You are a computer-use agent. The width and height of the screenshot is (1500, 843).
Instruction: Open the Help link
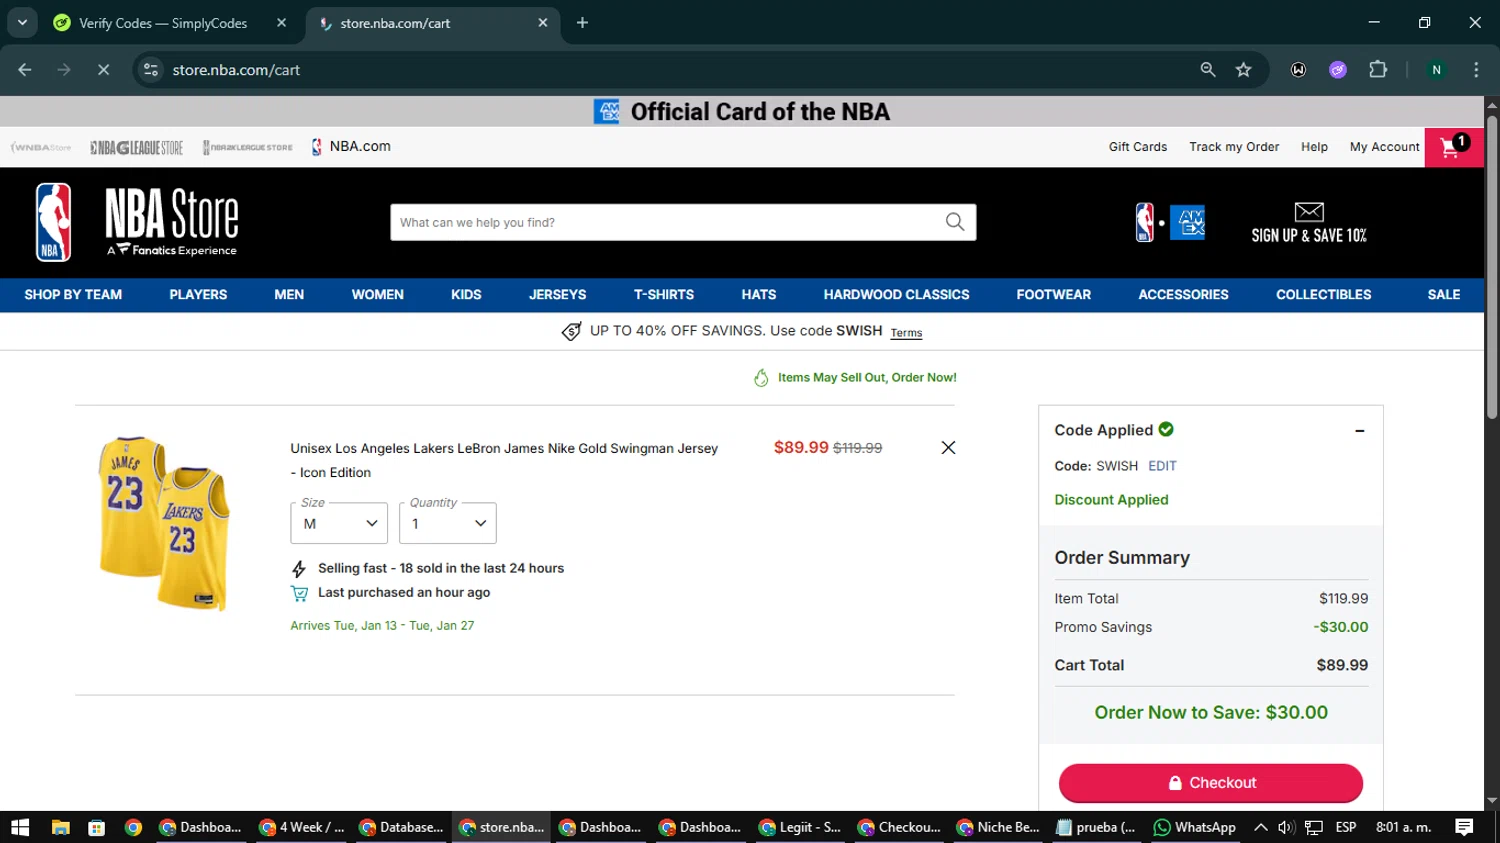(1314, 147)
